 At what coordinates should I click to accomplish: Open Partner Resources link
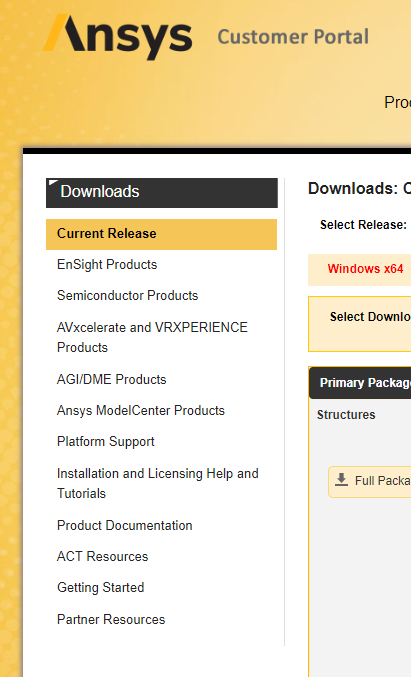pos(111,619)
